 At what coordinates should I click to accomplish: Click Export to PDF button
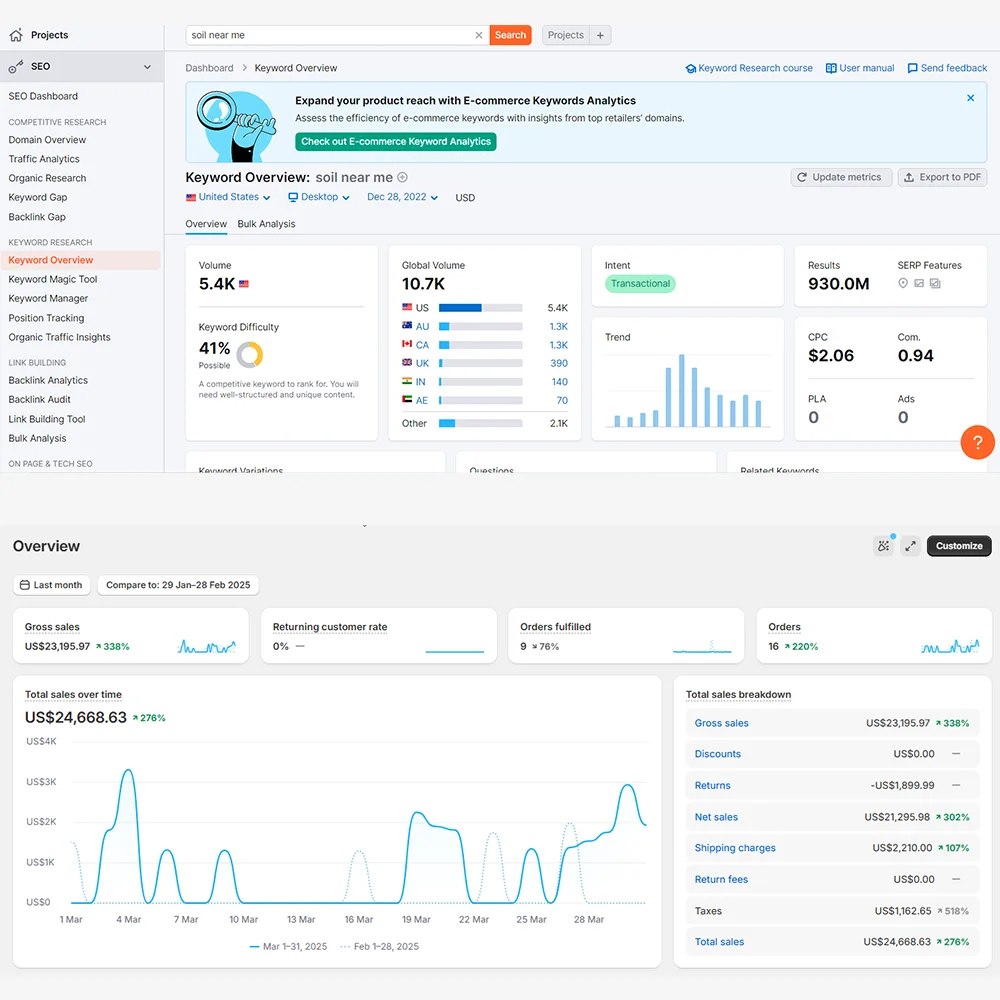click(942, 177)
